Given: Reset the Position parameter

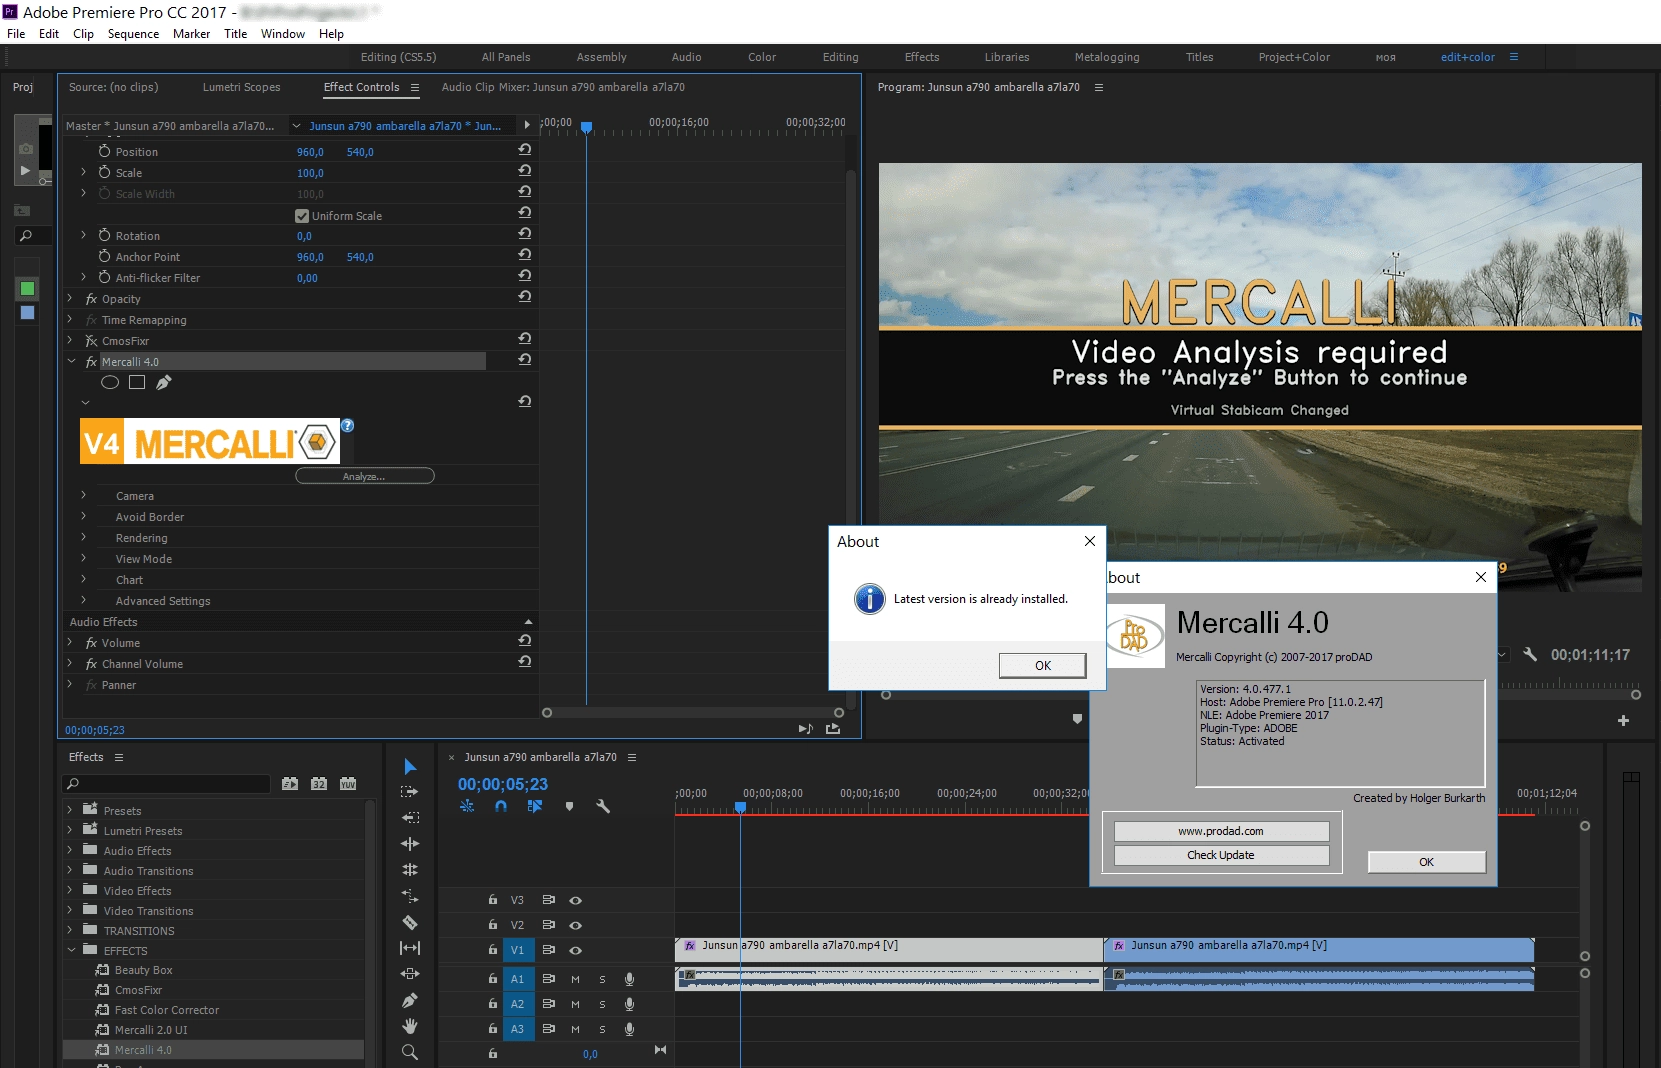Looking at the screenshot, I should (x=524, y=149).
